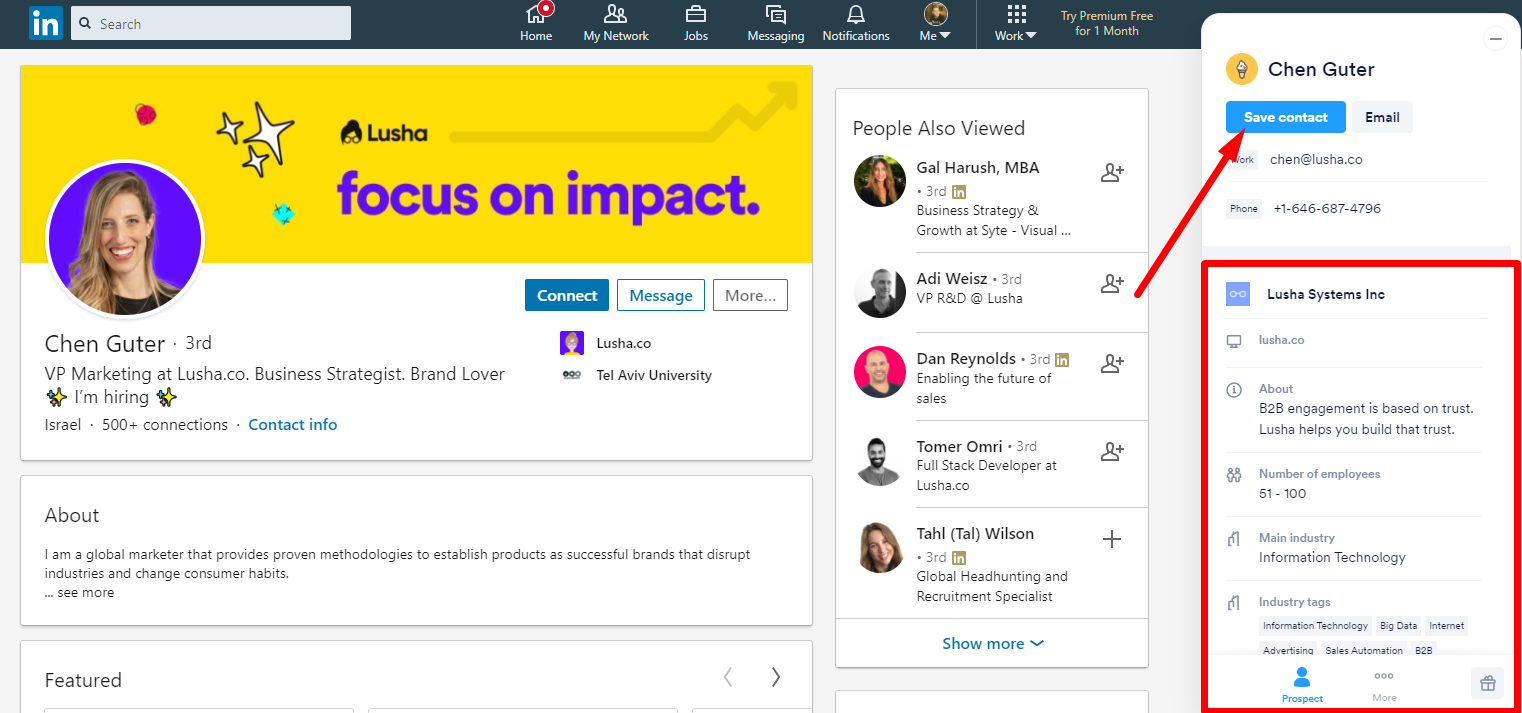1522x713 pixels.
Task: Switch to the Prospect tab in Lusha
Action: tap(1302, 684)
